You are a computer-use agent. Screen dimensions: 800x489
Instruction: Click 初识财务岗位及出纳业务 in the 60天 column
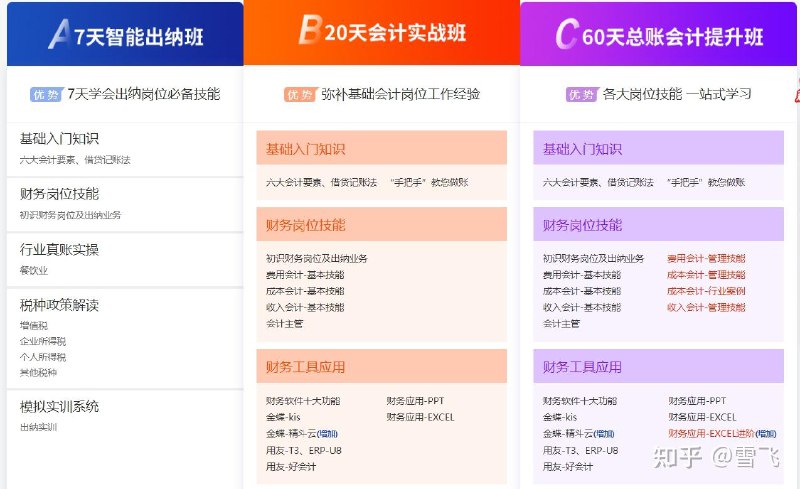pyautogui.click(x=593, y=258)
